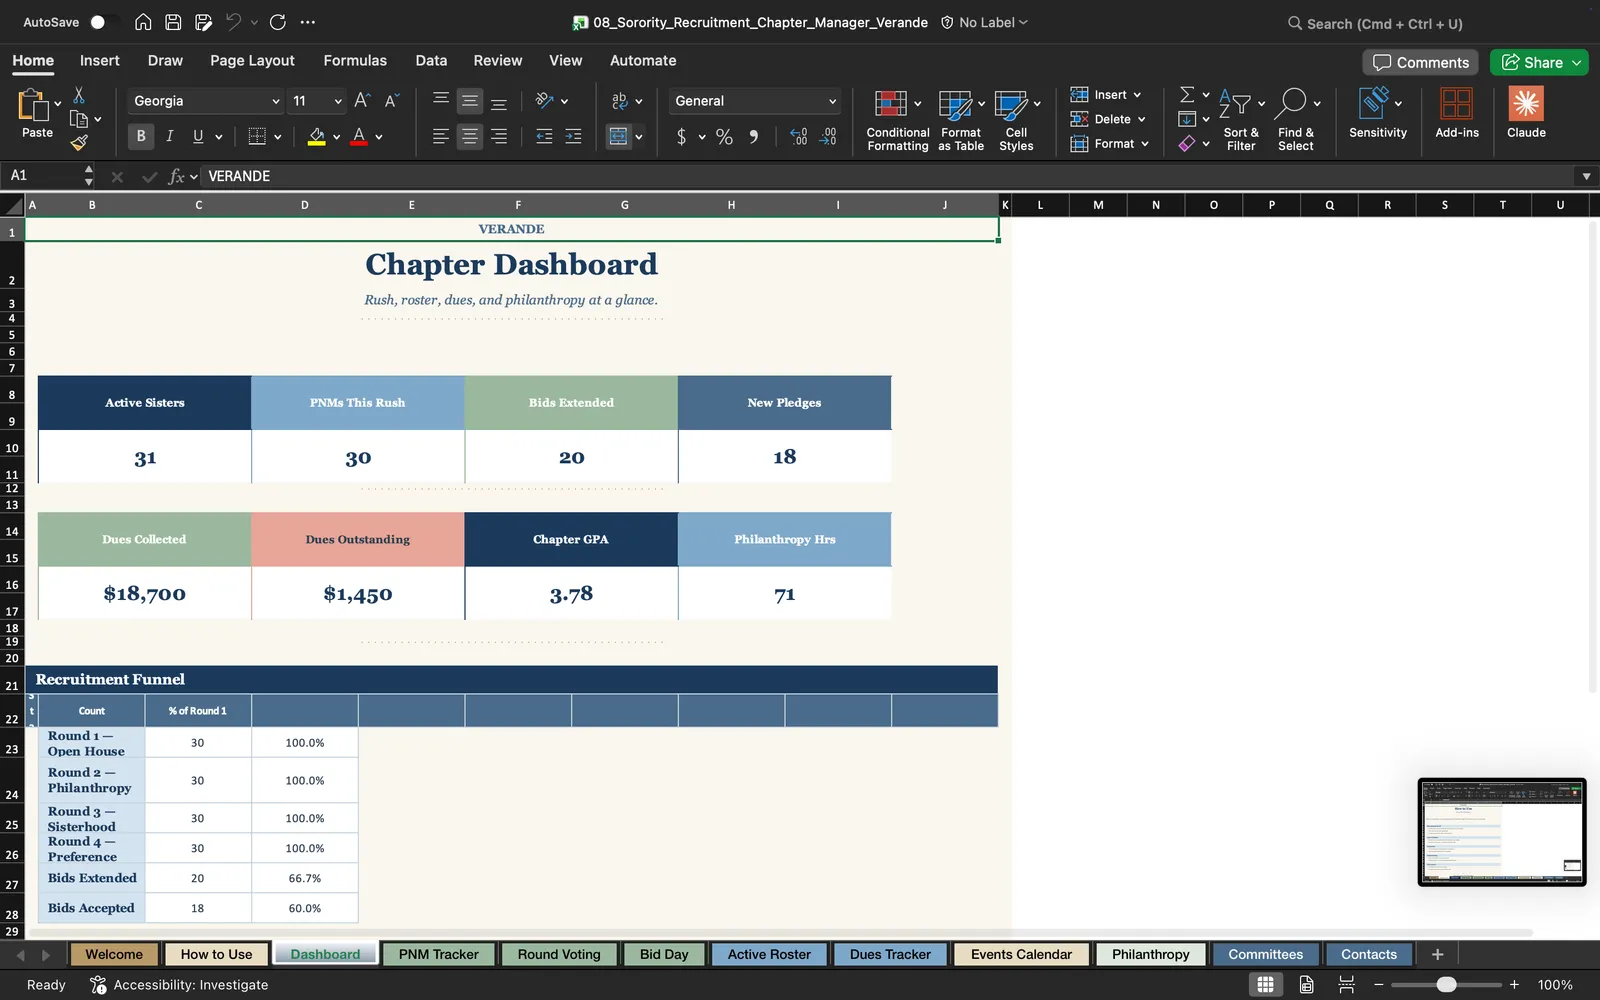This screenshot has width=1600, height=1000.
Task: Click Increase Decimal icon
Action: [798, 136]
